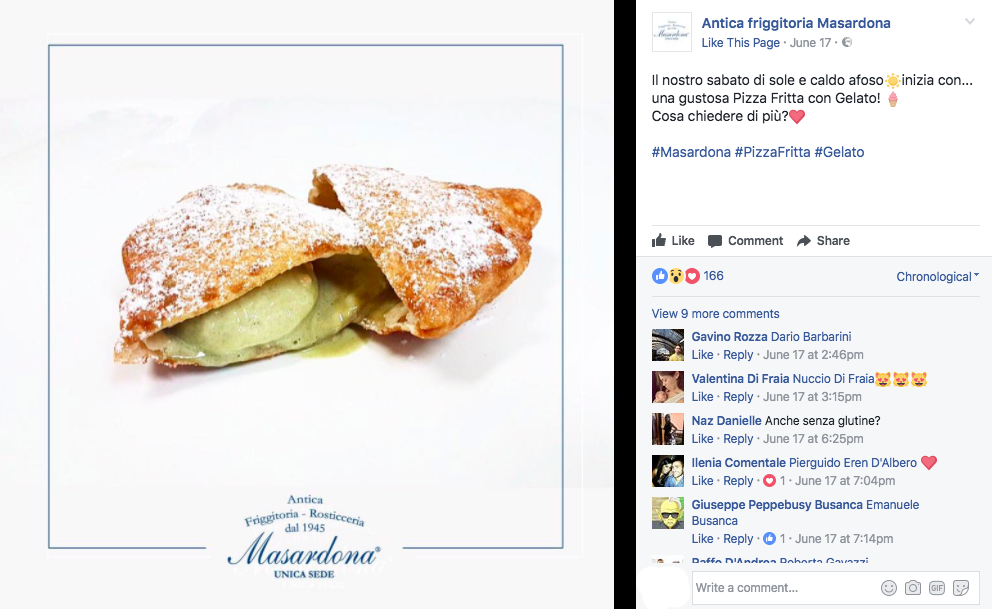Image resolution: width=992 pixels, height=609 pixels.
Task: Attach a photo using the camera icon
Action: (913, 588)
